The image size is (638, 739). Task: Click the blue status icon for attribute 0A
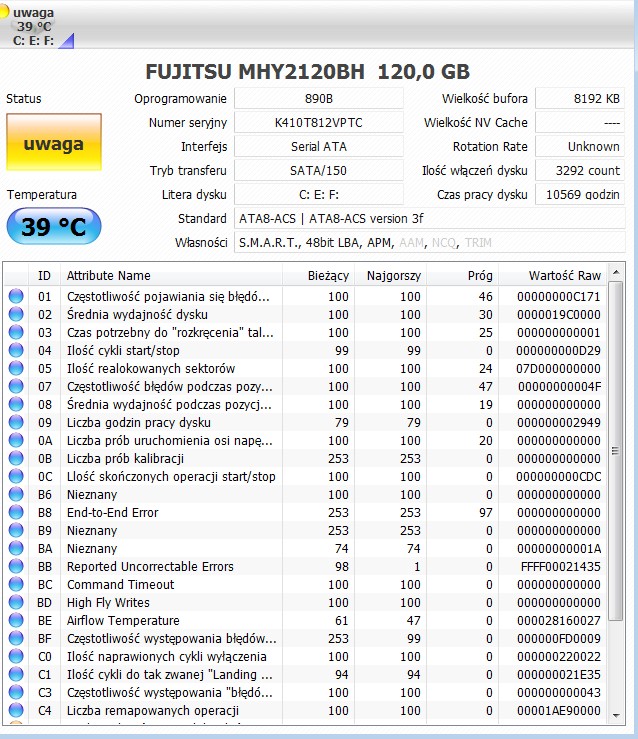pyautogui.click(x=16, y=440)
